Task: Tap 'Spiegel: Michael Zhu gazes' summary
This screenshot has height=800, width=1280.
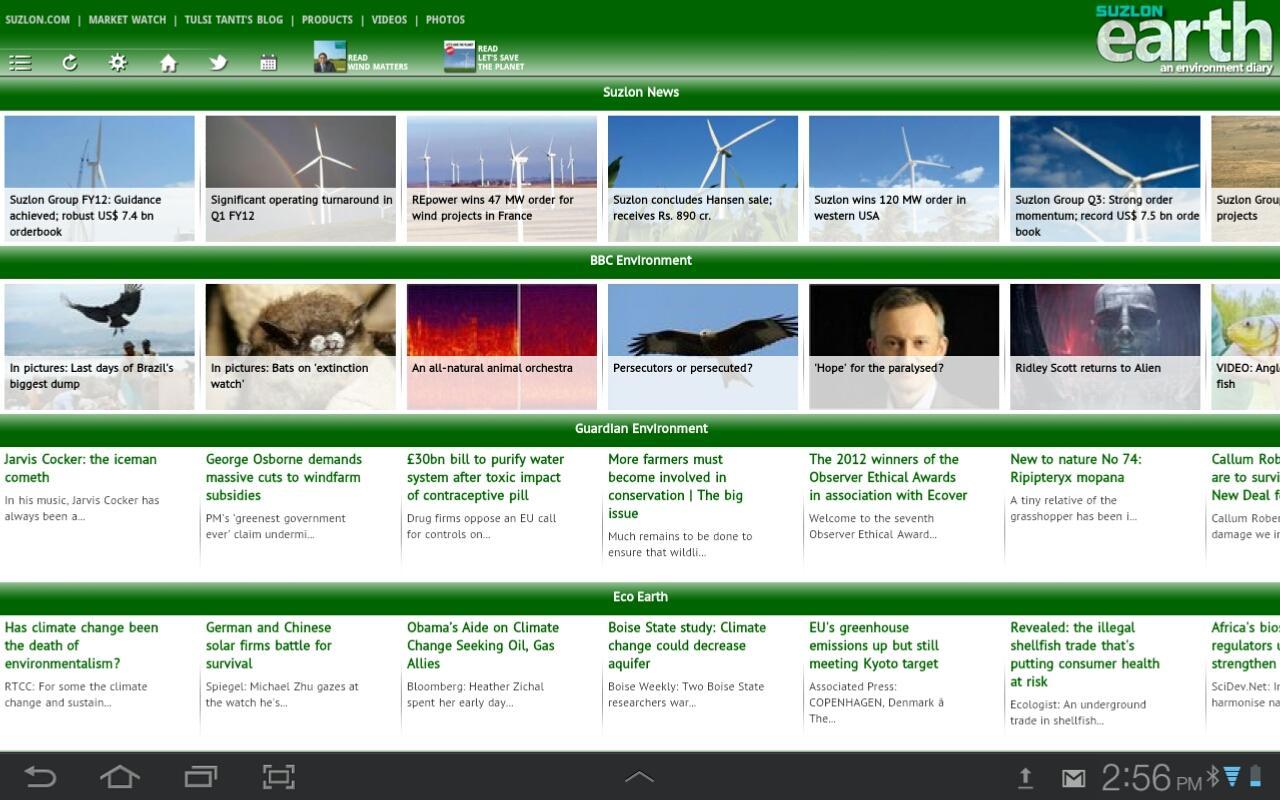Action: point(282,694)
